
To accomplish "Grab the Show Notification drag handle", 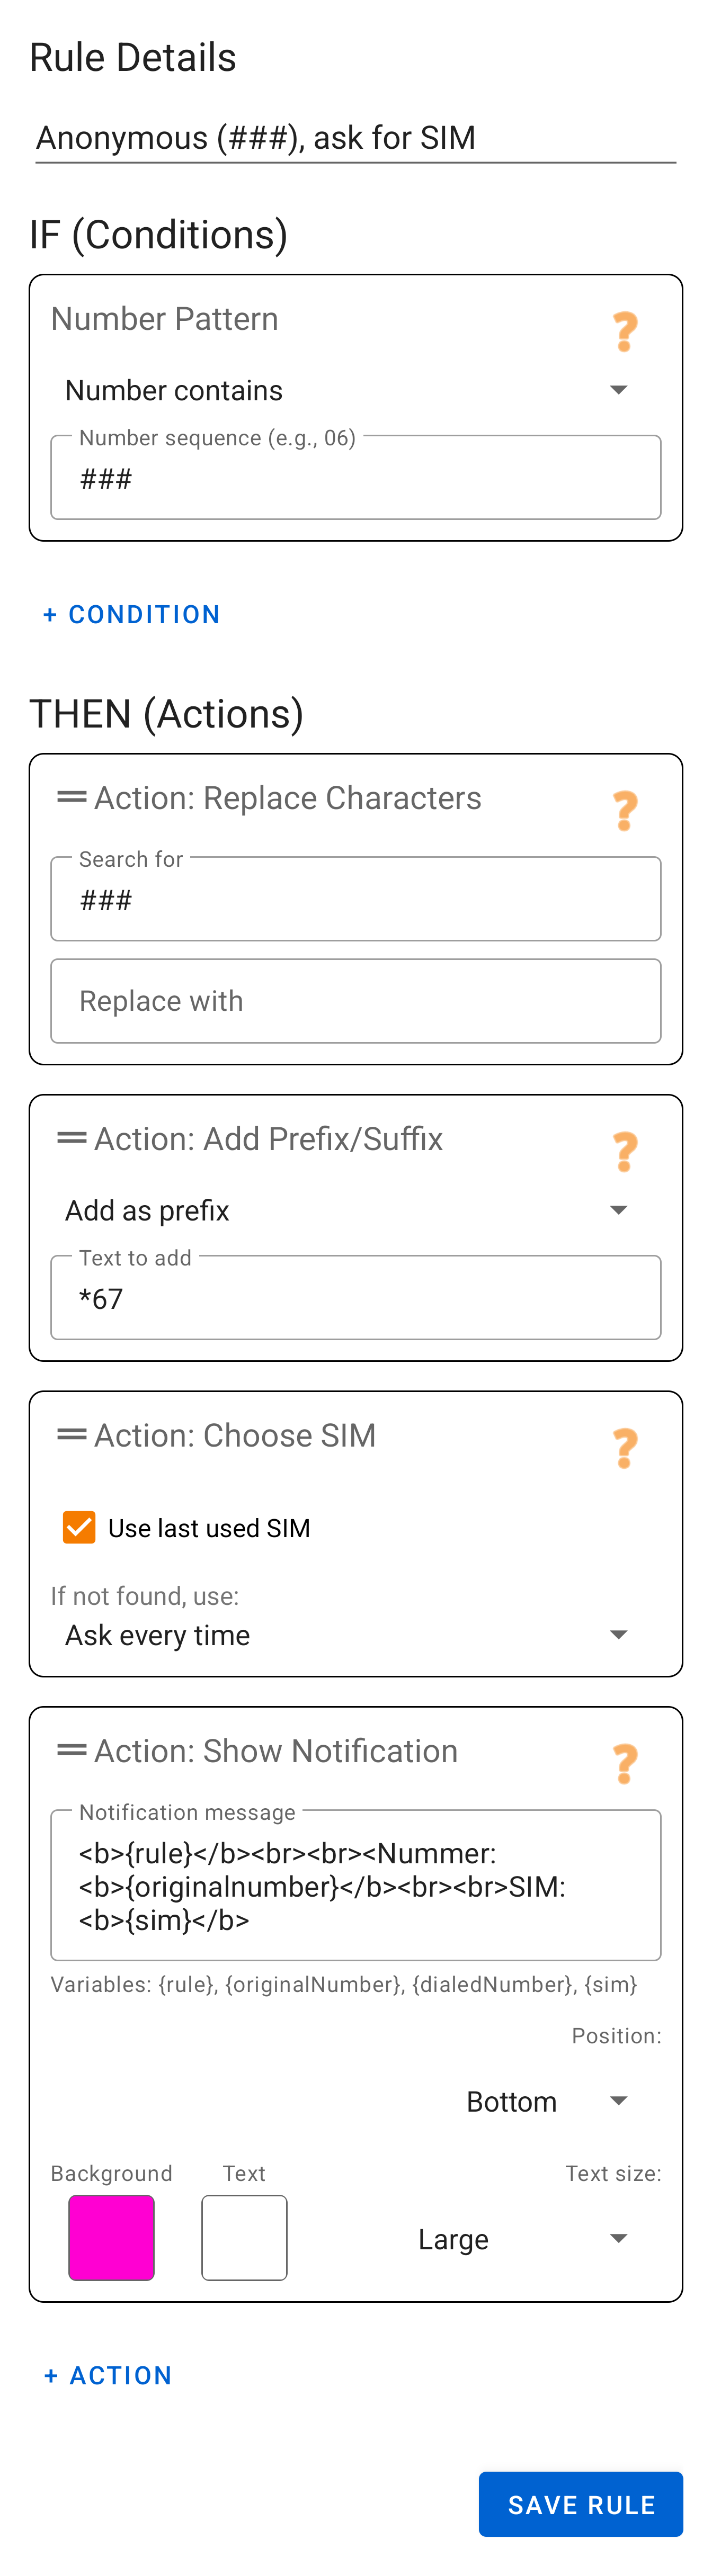I will (71, 1750).
